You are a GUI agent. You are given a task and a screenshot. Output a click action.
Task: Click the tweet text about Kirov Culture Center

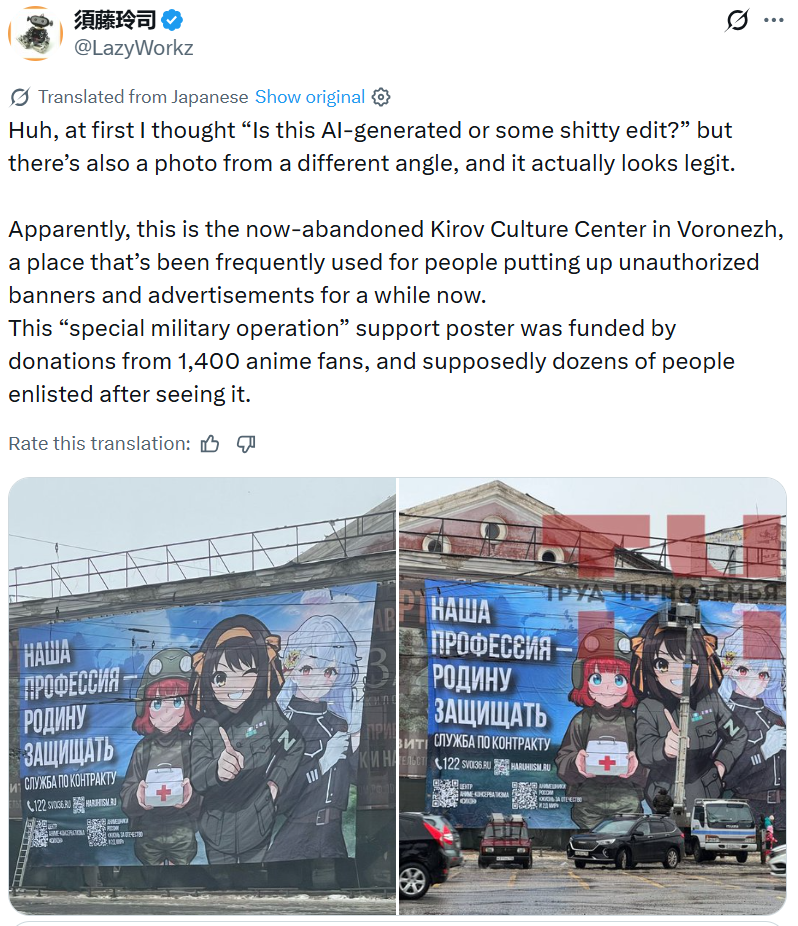tap(396, 262)
